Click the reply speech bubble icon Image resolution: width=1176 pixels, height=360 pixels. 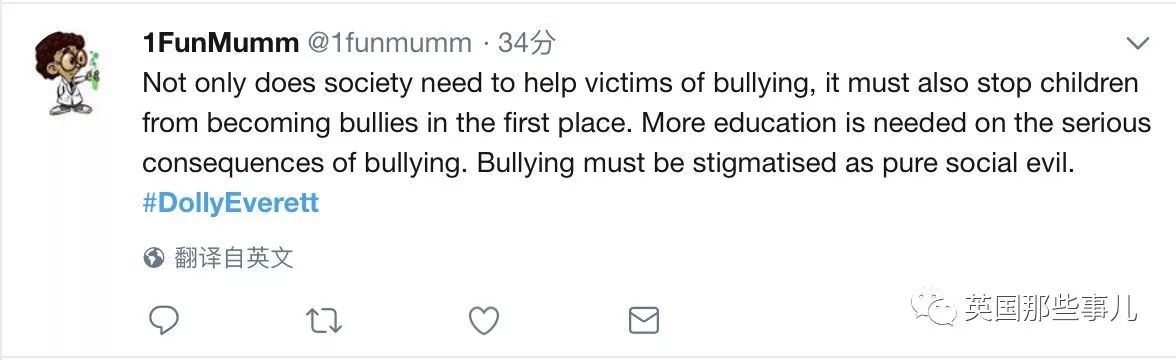[x=164, y=321]
